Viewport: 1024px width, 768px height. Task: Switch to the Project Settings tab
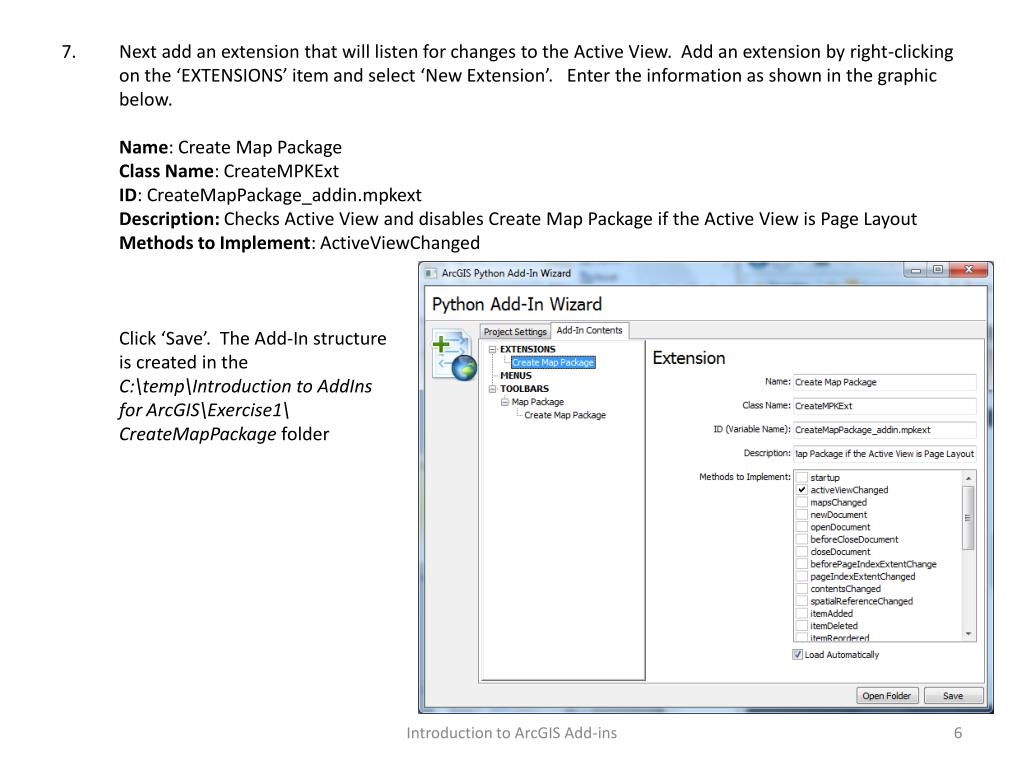pos(515,332)
